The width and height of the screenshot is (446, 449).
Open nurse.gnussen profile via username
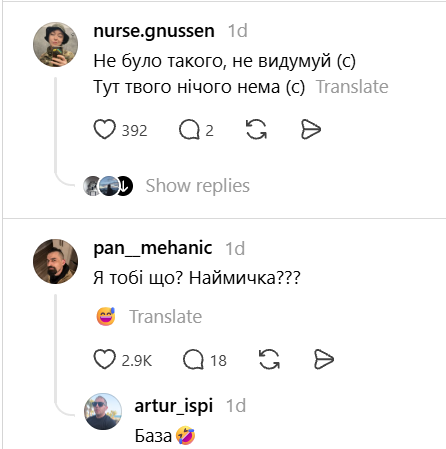tap(154, 31)
